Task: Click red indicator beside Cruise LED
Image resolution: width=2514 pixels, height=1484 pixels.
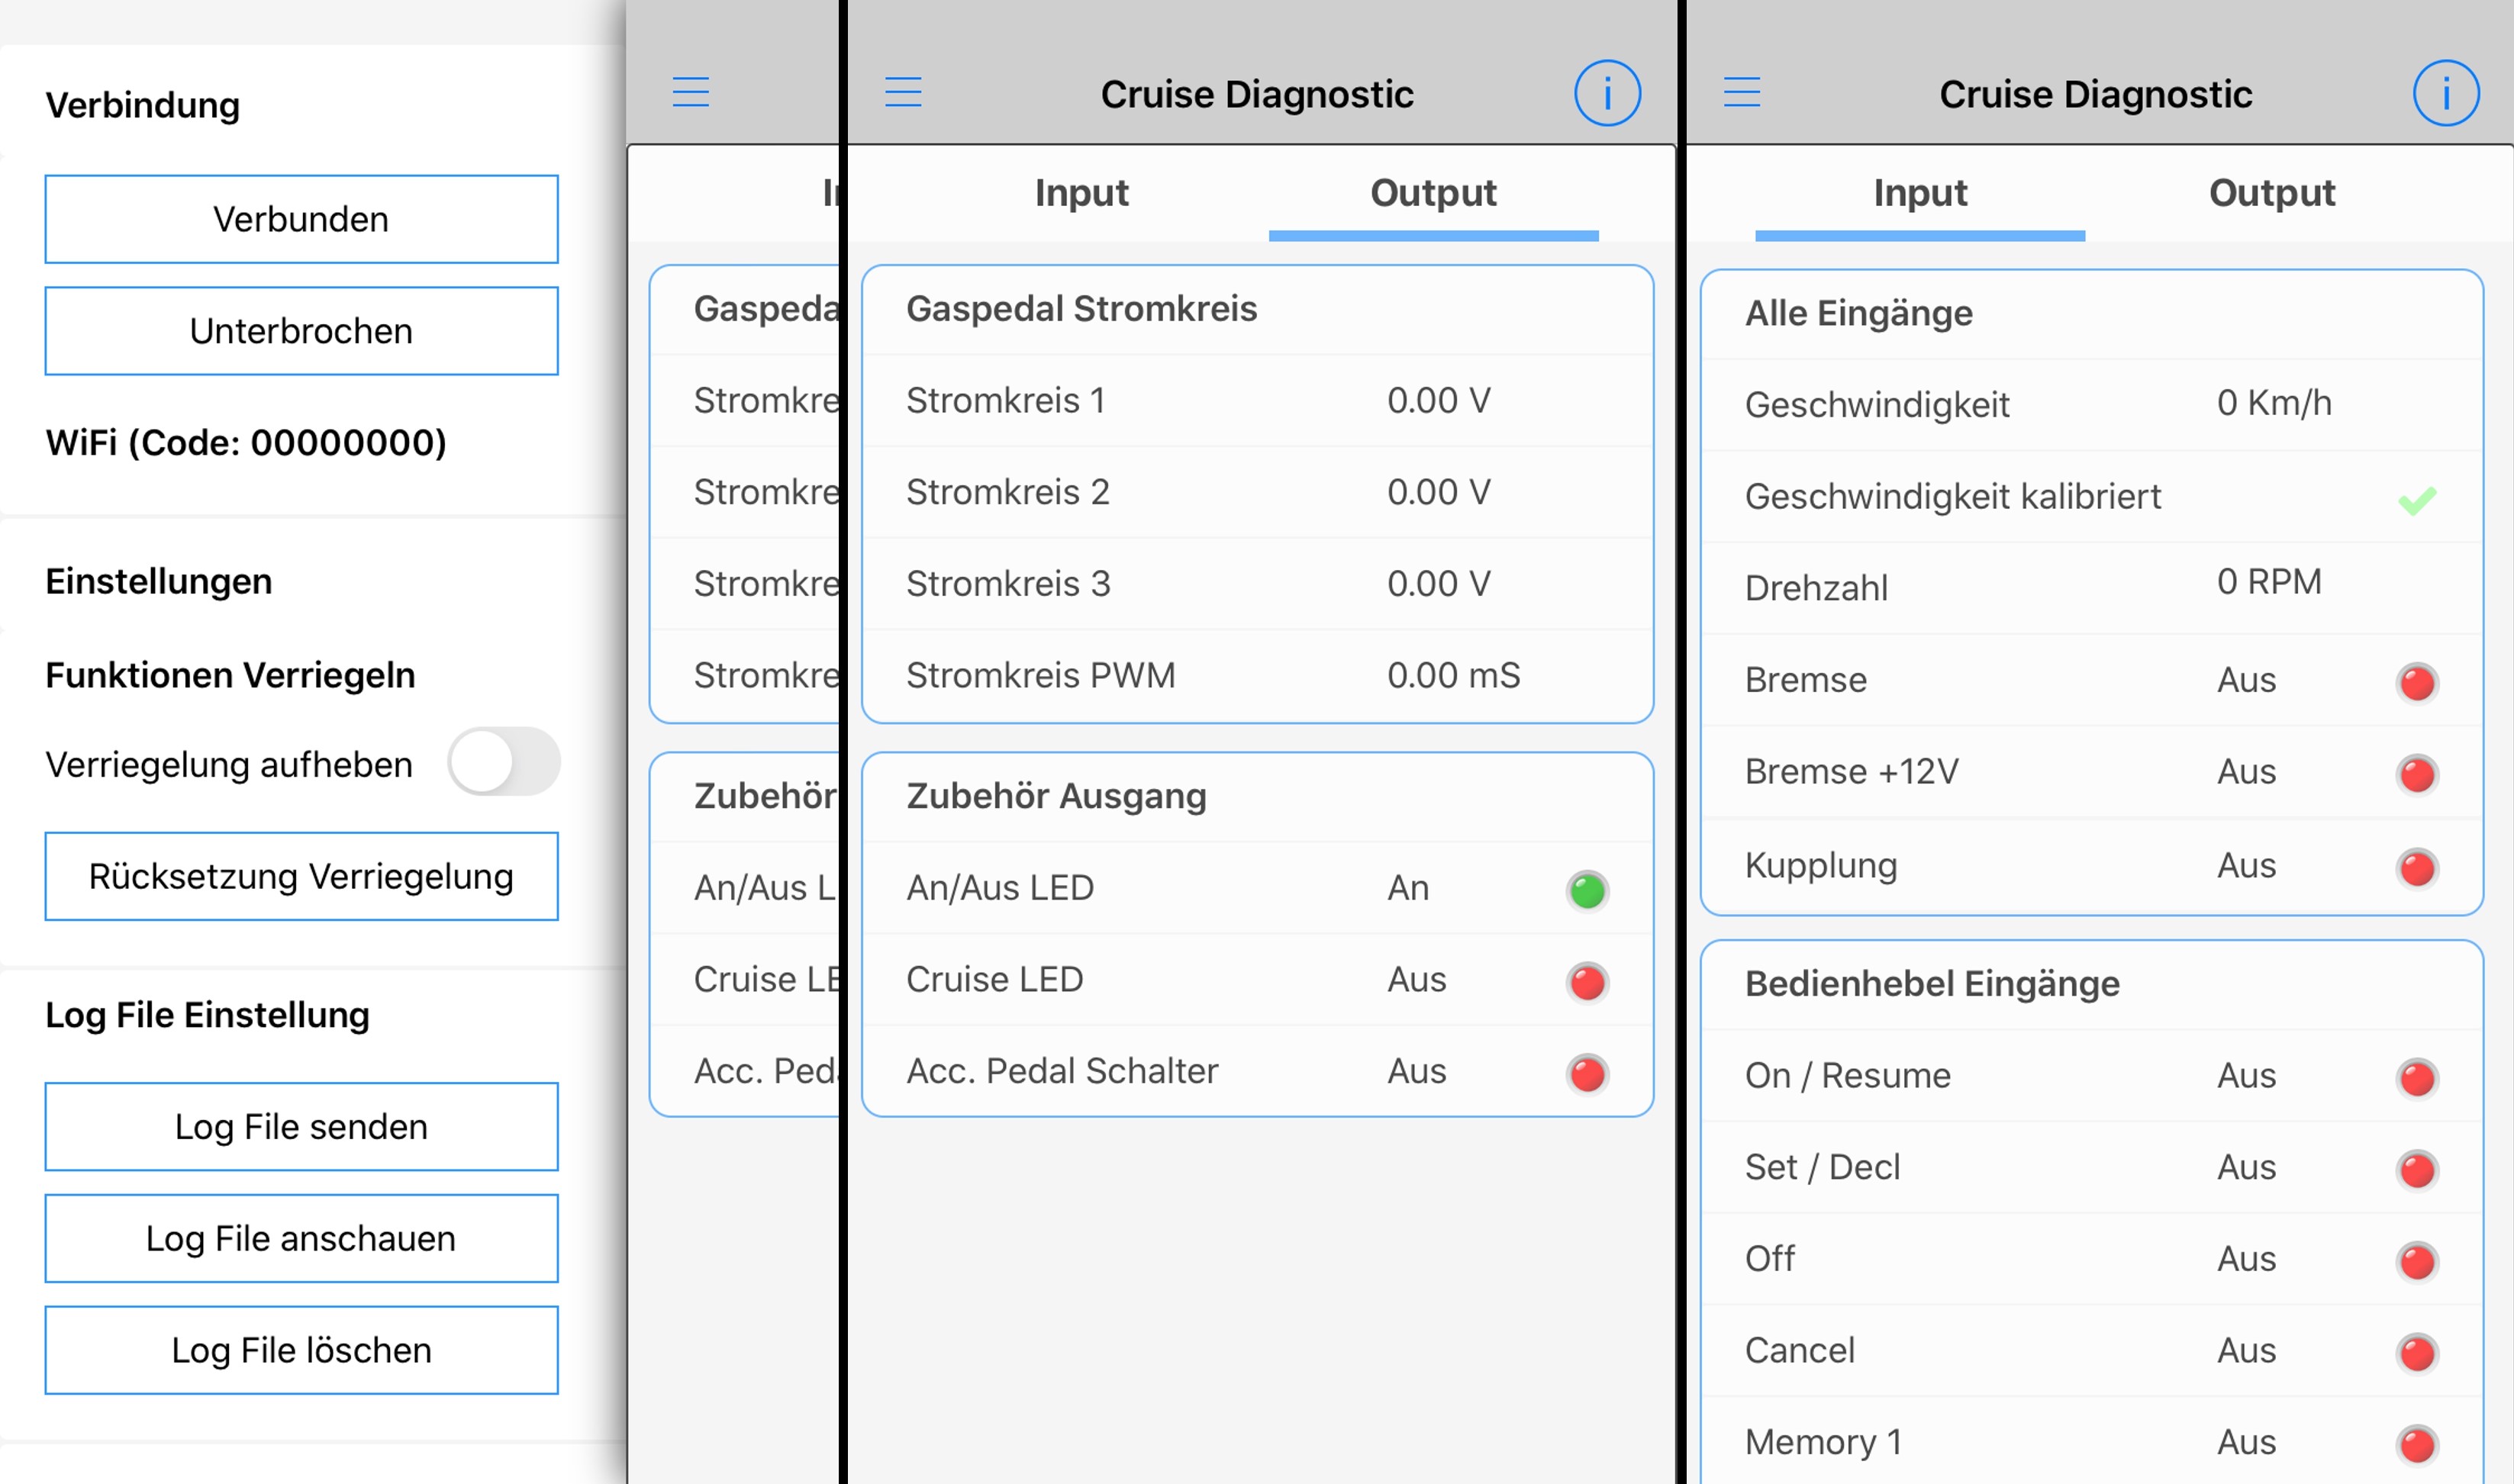Action: coord(1586,981)
